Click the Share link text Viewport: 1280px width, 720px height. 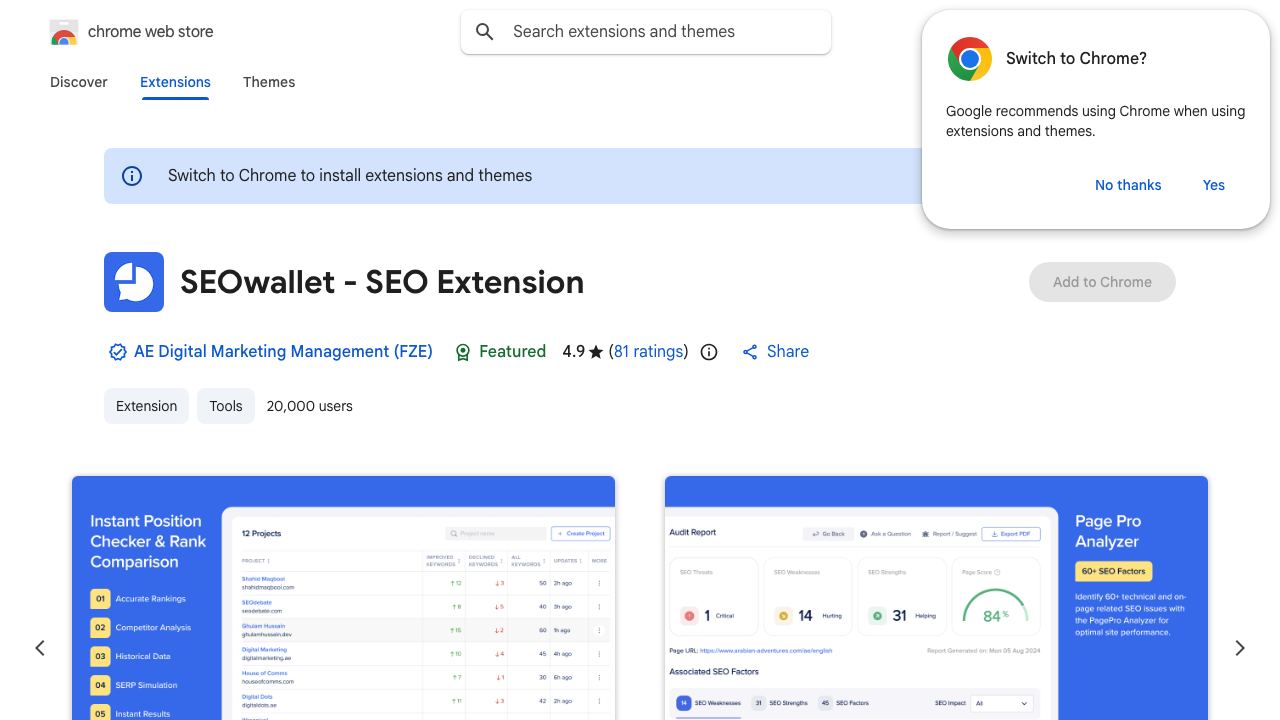[788, 352]
